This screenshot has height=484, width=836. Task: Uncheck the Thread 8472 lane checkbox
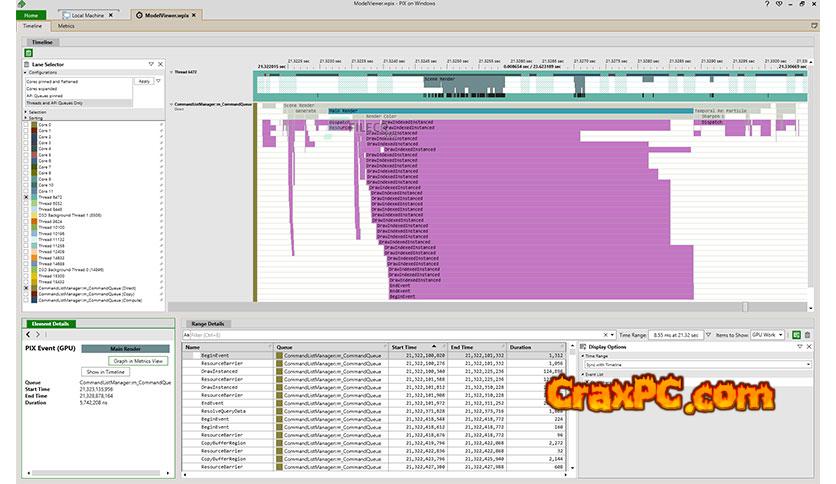coord(26,198)
